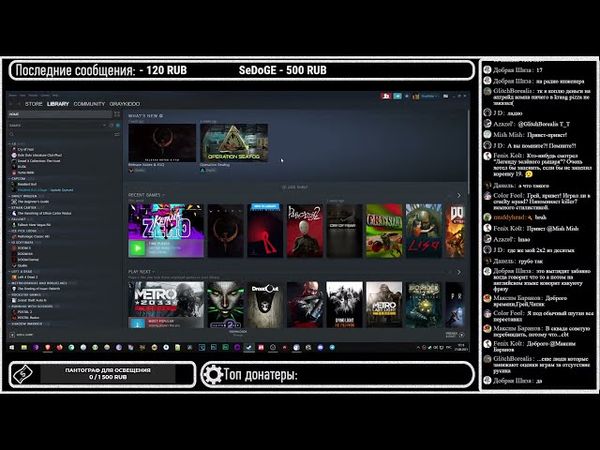Open Pathologic 2 cover in Recent Games
The height and width of the screenshot is (450, 600).
(305, 231)
